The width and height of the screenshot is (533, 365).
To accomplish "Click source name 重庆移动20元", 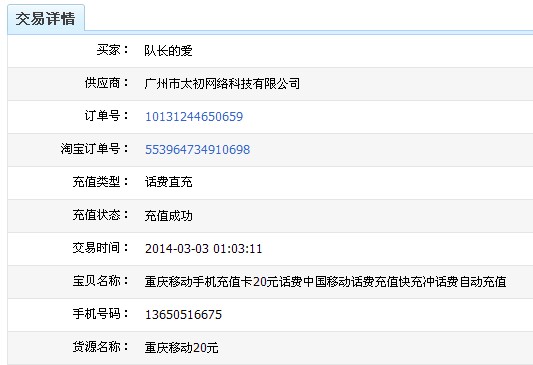I will click(x=182, y=347).
